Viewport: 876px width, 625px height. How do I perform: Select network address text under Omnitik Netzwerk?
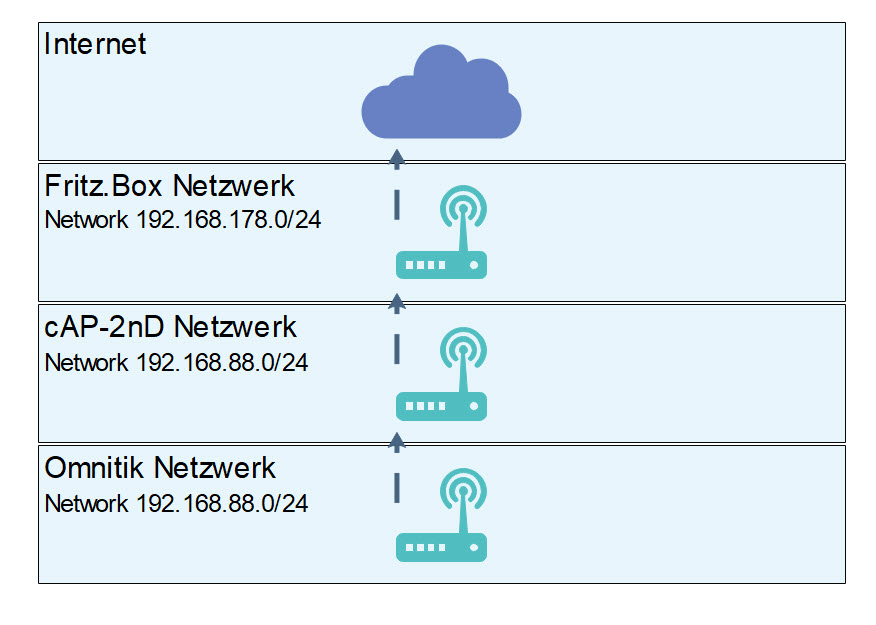[176, 503]
